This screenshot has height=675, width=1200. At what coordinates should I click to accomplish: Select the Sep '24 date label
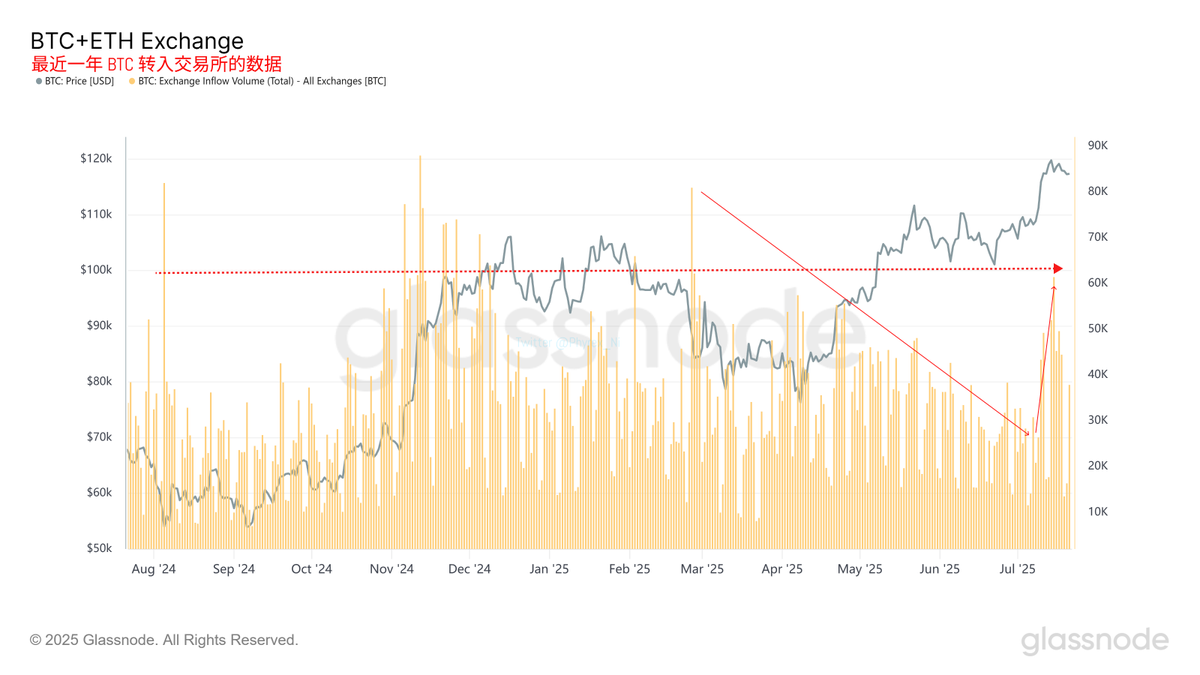(233, 569)
